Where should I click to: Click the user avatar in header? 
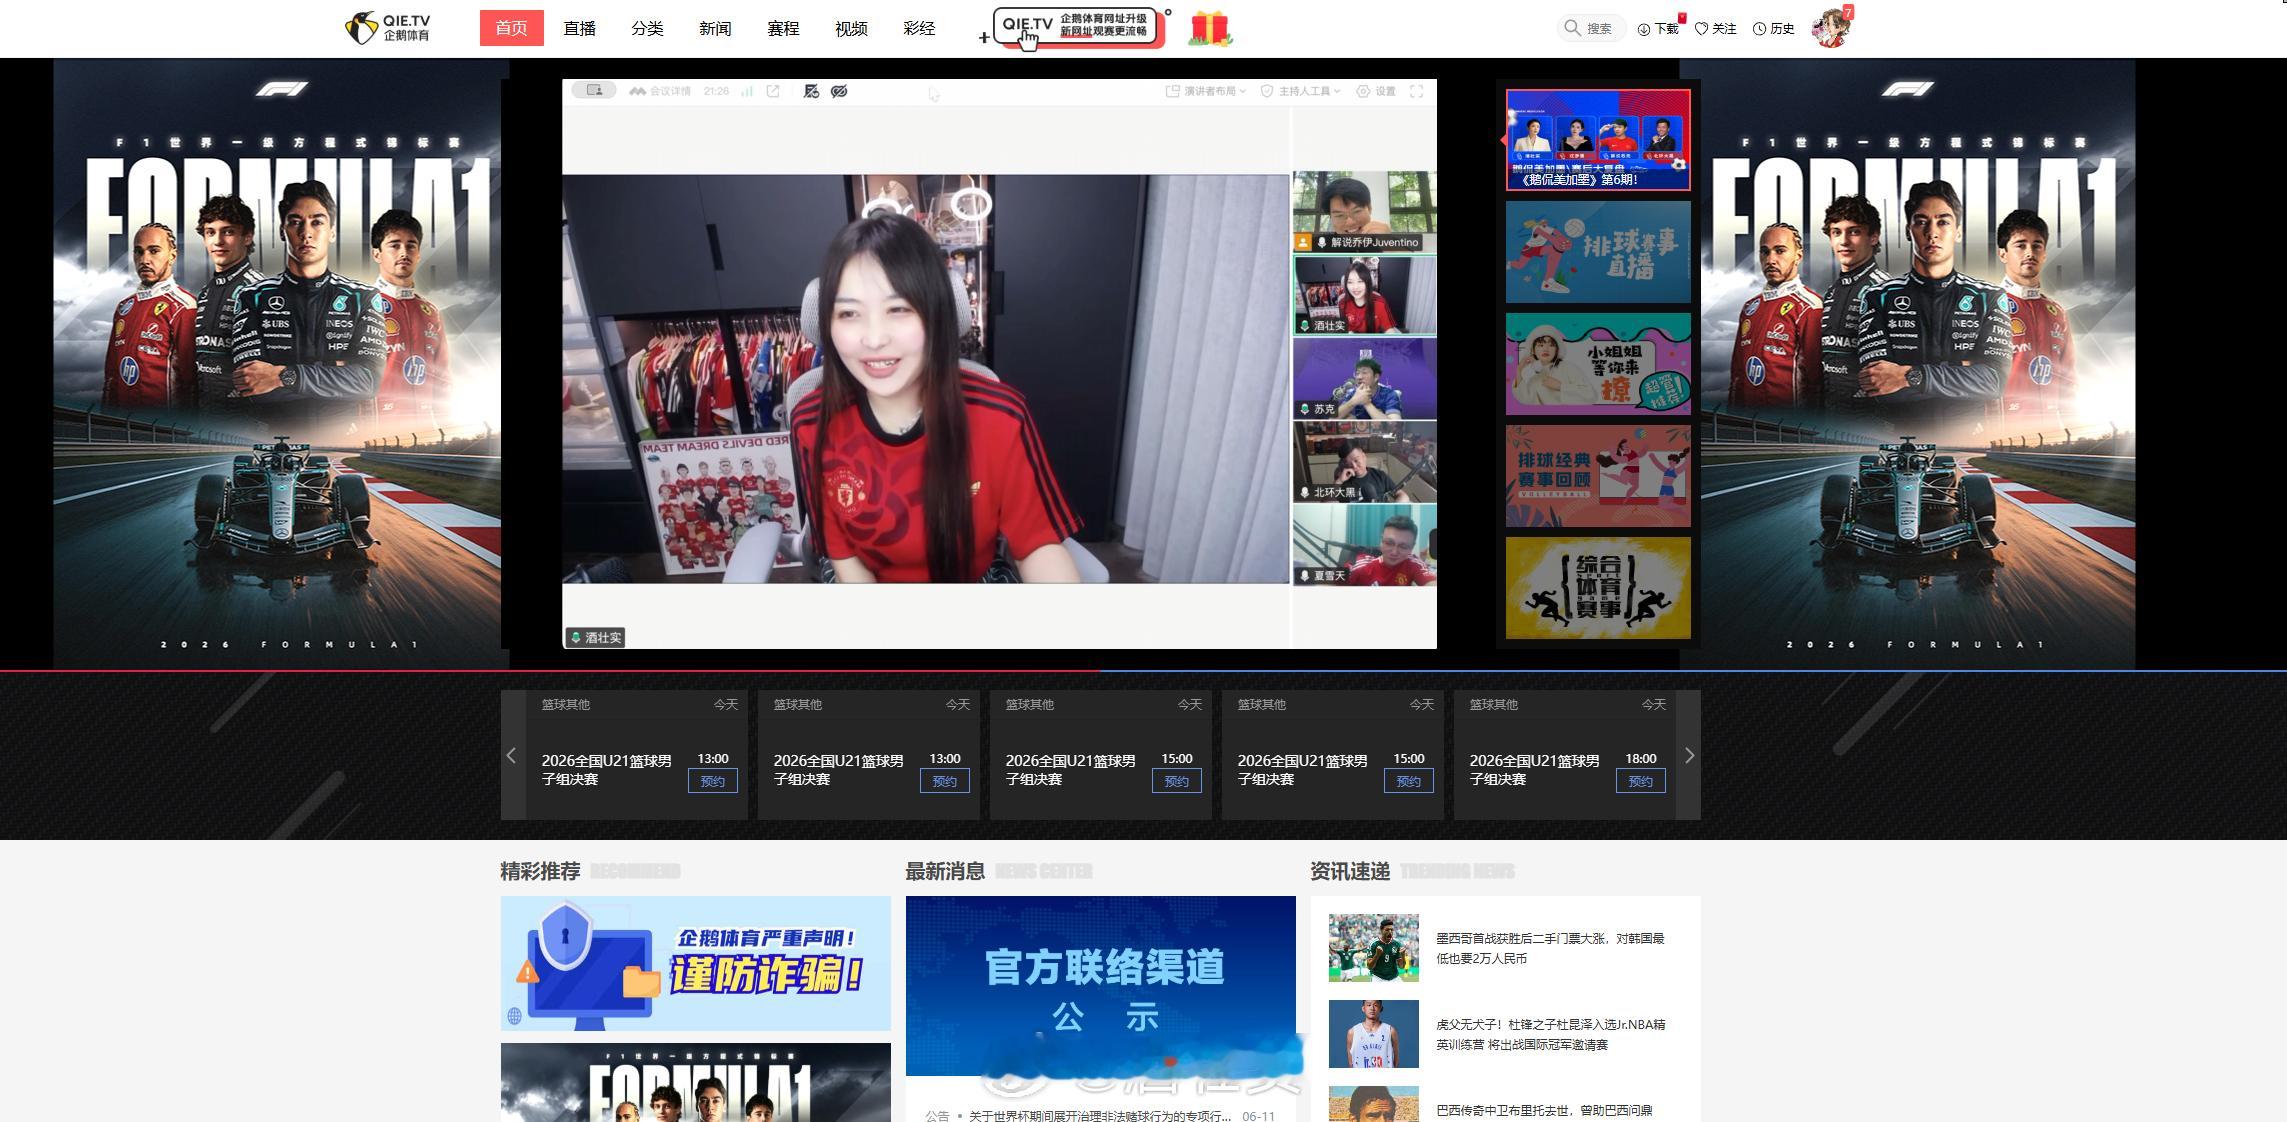[1831, 28]
